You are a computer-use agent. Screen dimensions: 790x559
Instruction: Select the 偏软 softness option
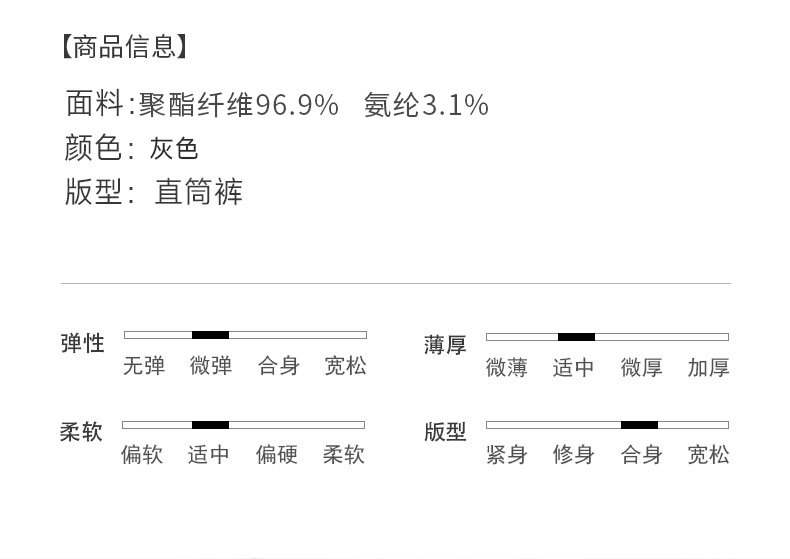click(x=142, y=455)
